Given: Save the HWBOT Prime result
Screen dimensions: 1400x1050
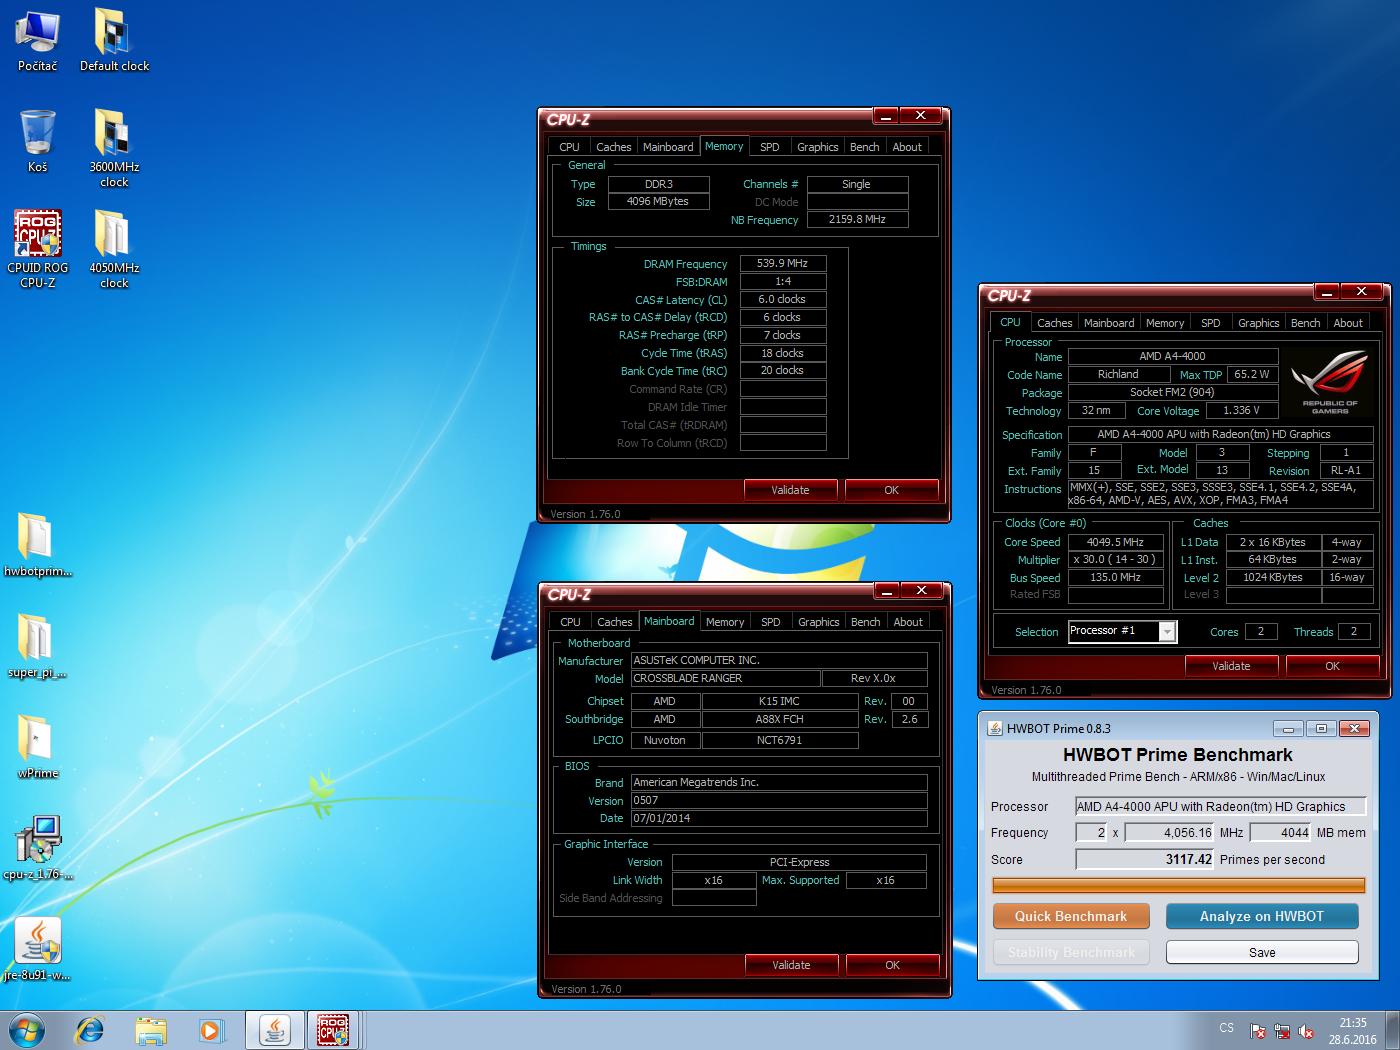Looking at the screenshot, I should point(1262,952).
